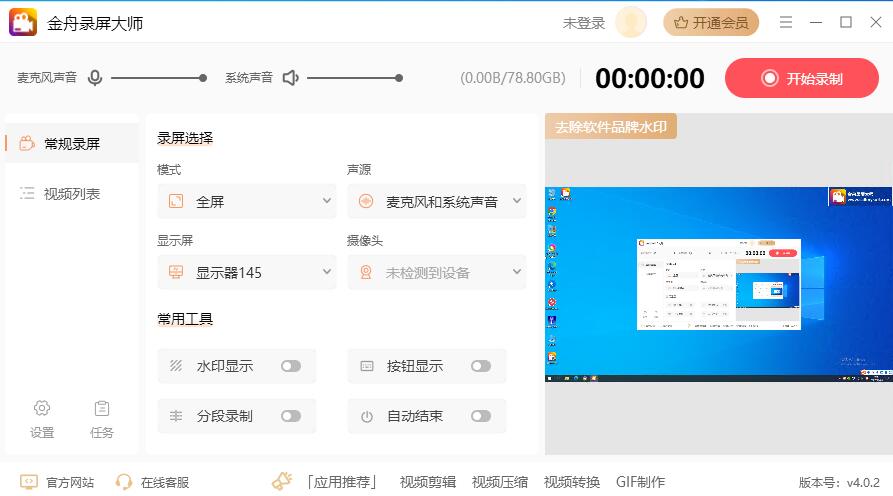Open Settings via the gear icon
The width and height of the screenshot is (893, 496).
click(42, 408)
